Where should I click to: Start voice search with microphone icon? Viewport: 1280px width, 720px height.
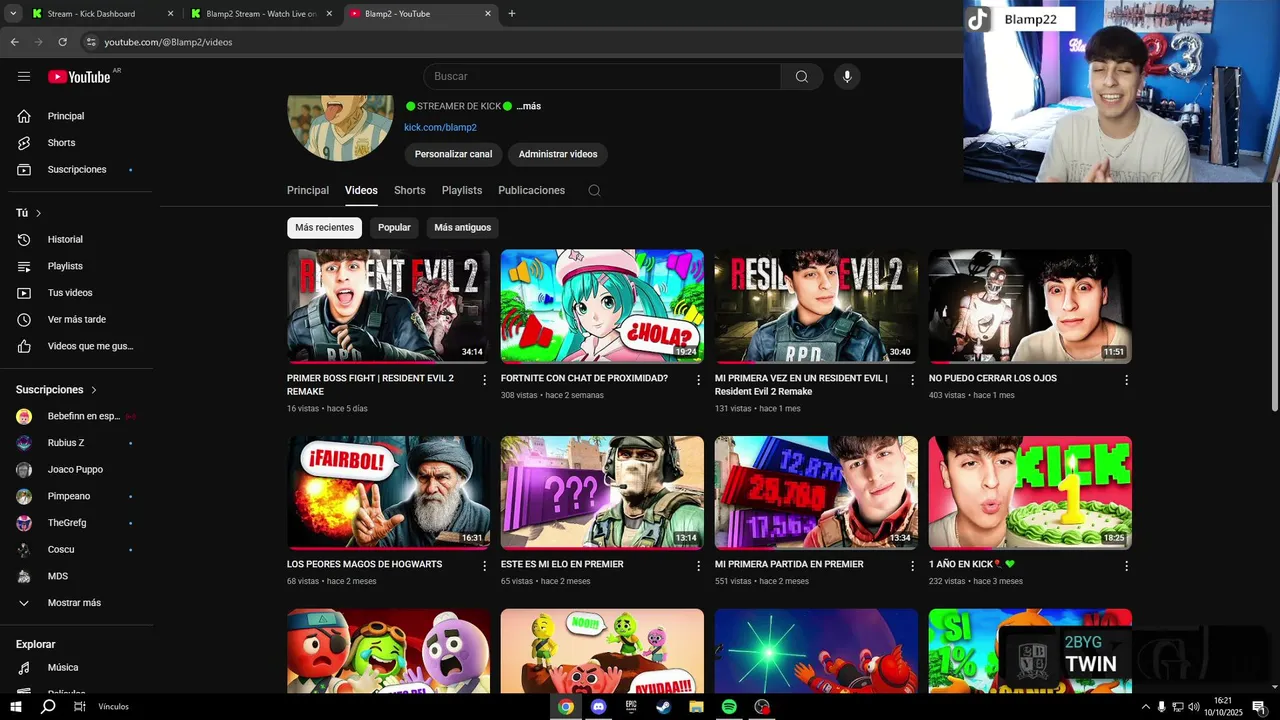847,77
